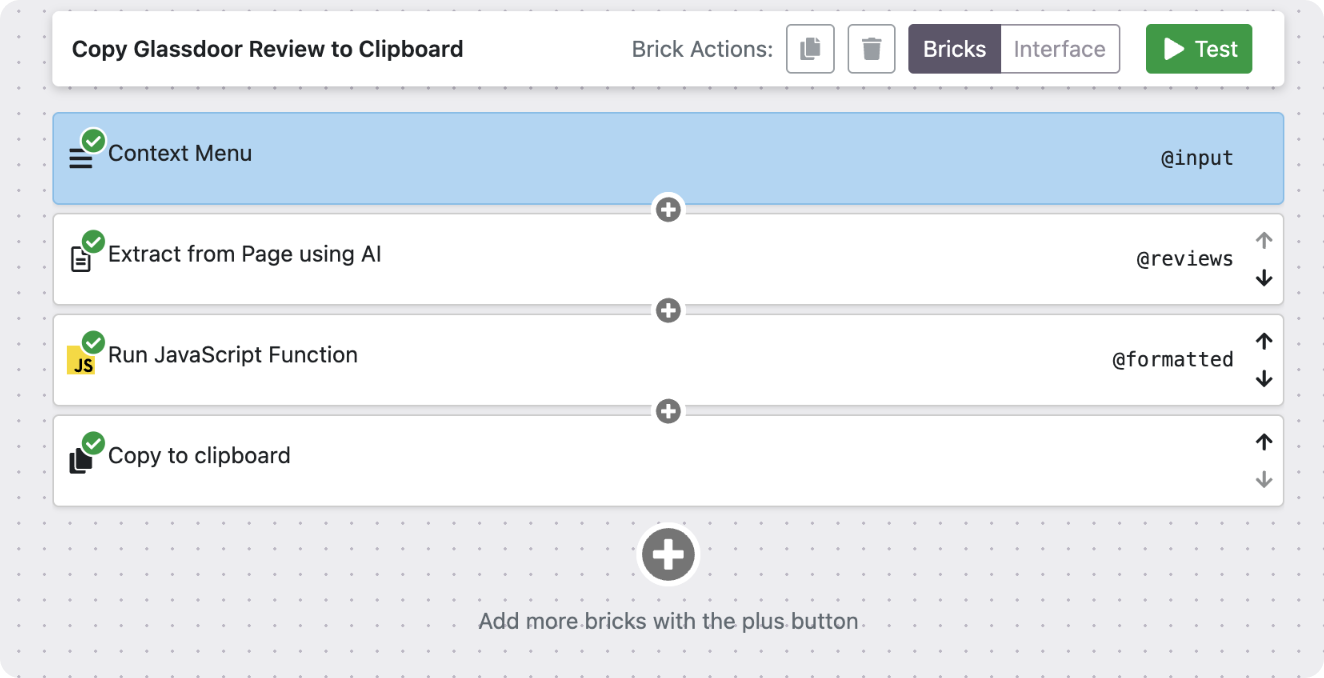Move Extract from Page brick down
The image size is (1324, 678).
(x=1264, y=278)
